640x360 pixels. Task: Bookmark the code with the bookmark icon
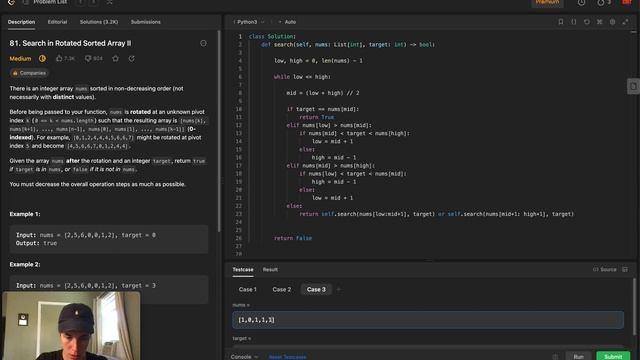pyautogui.click(x=561, y=22)
